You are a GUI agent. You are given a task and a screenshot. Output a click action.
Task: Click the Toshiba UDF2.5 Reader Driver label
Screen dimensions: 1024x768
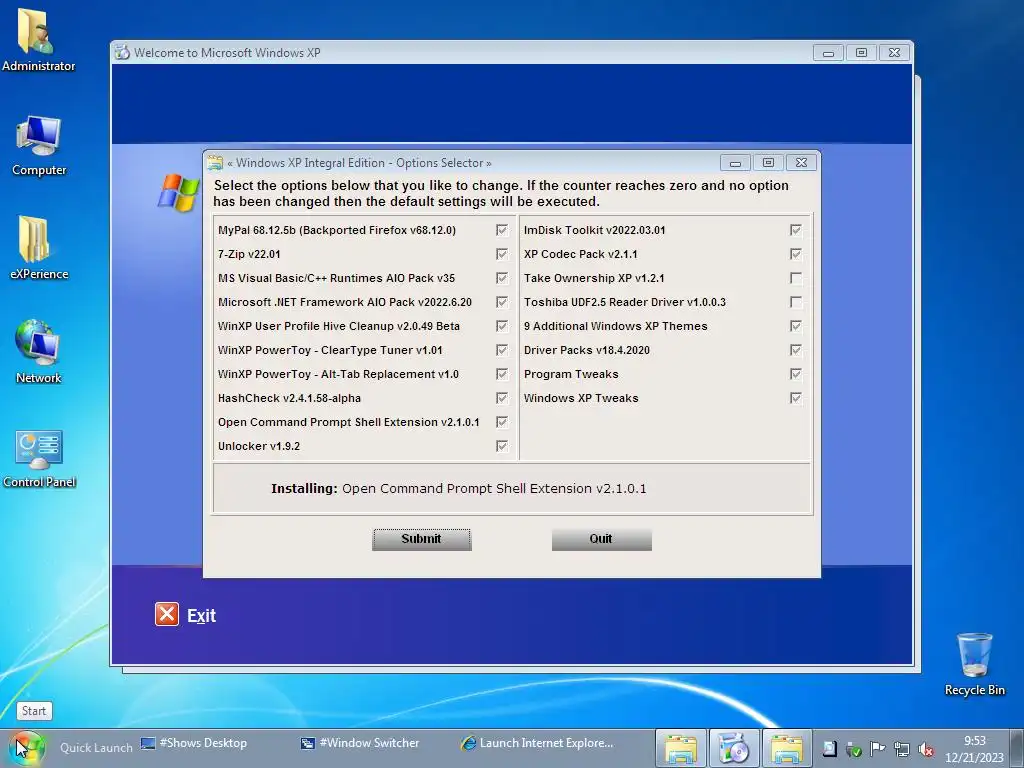point(624,302)
